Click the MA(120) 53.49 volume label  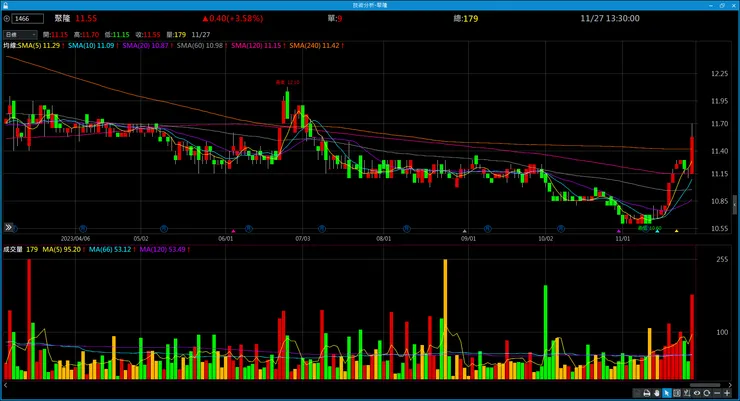coord(163,250)
